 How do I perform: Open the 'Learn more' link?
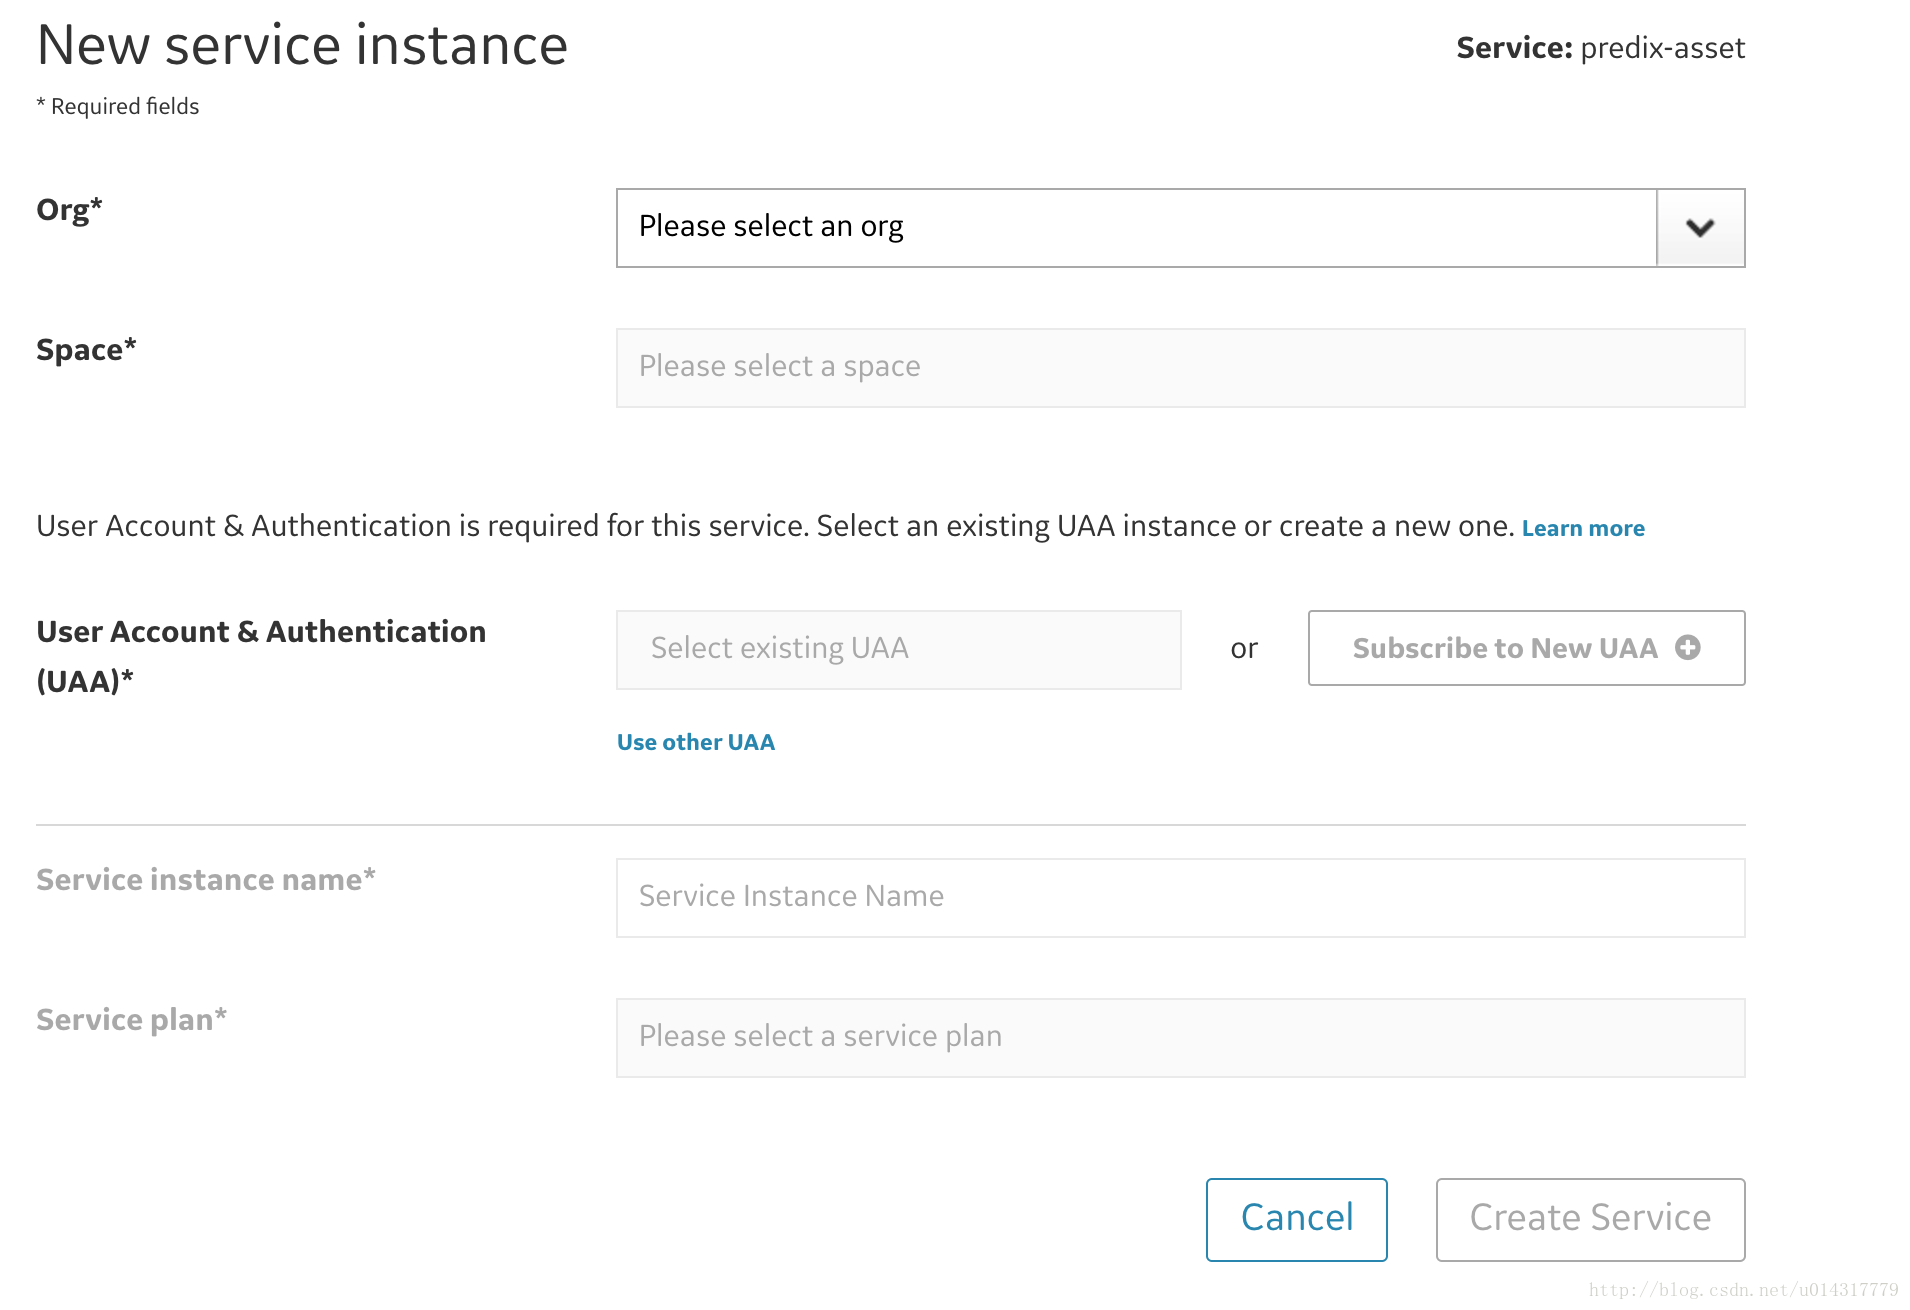1583,528
